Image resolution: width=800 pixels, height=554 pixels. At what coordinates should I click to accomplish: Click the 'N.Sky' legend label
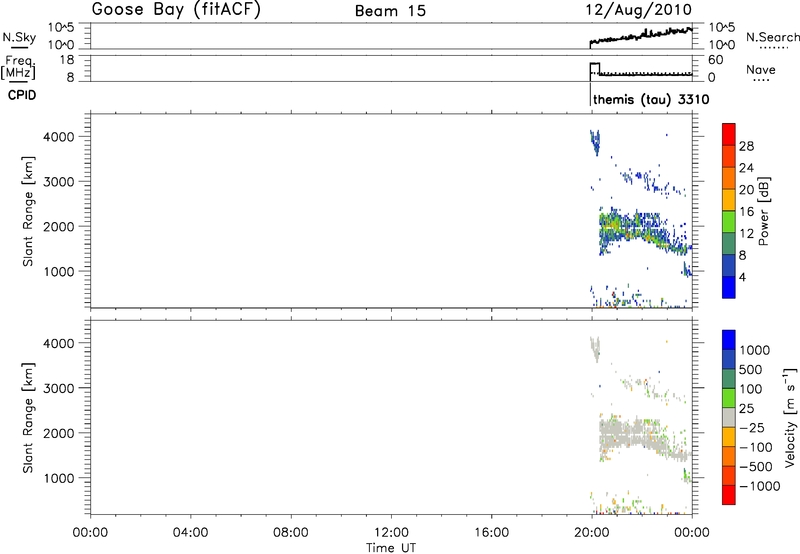19,37
